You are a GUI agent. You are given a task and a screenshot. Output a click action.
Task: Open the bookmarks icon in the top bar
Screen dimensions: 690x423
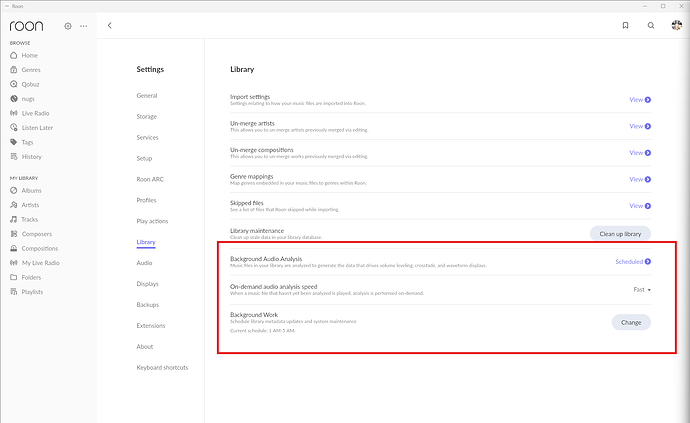625,26
